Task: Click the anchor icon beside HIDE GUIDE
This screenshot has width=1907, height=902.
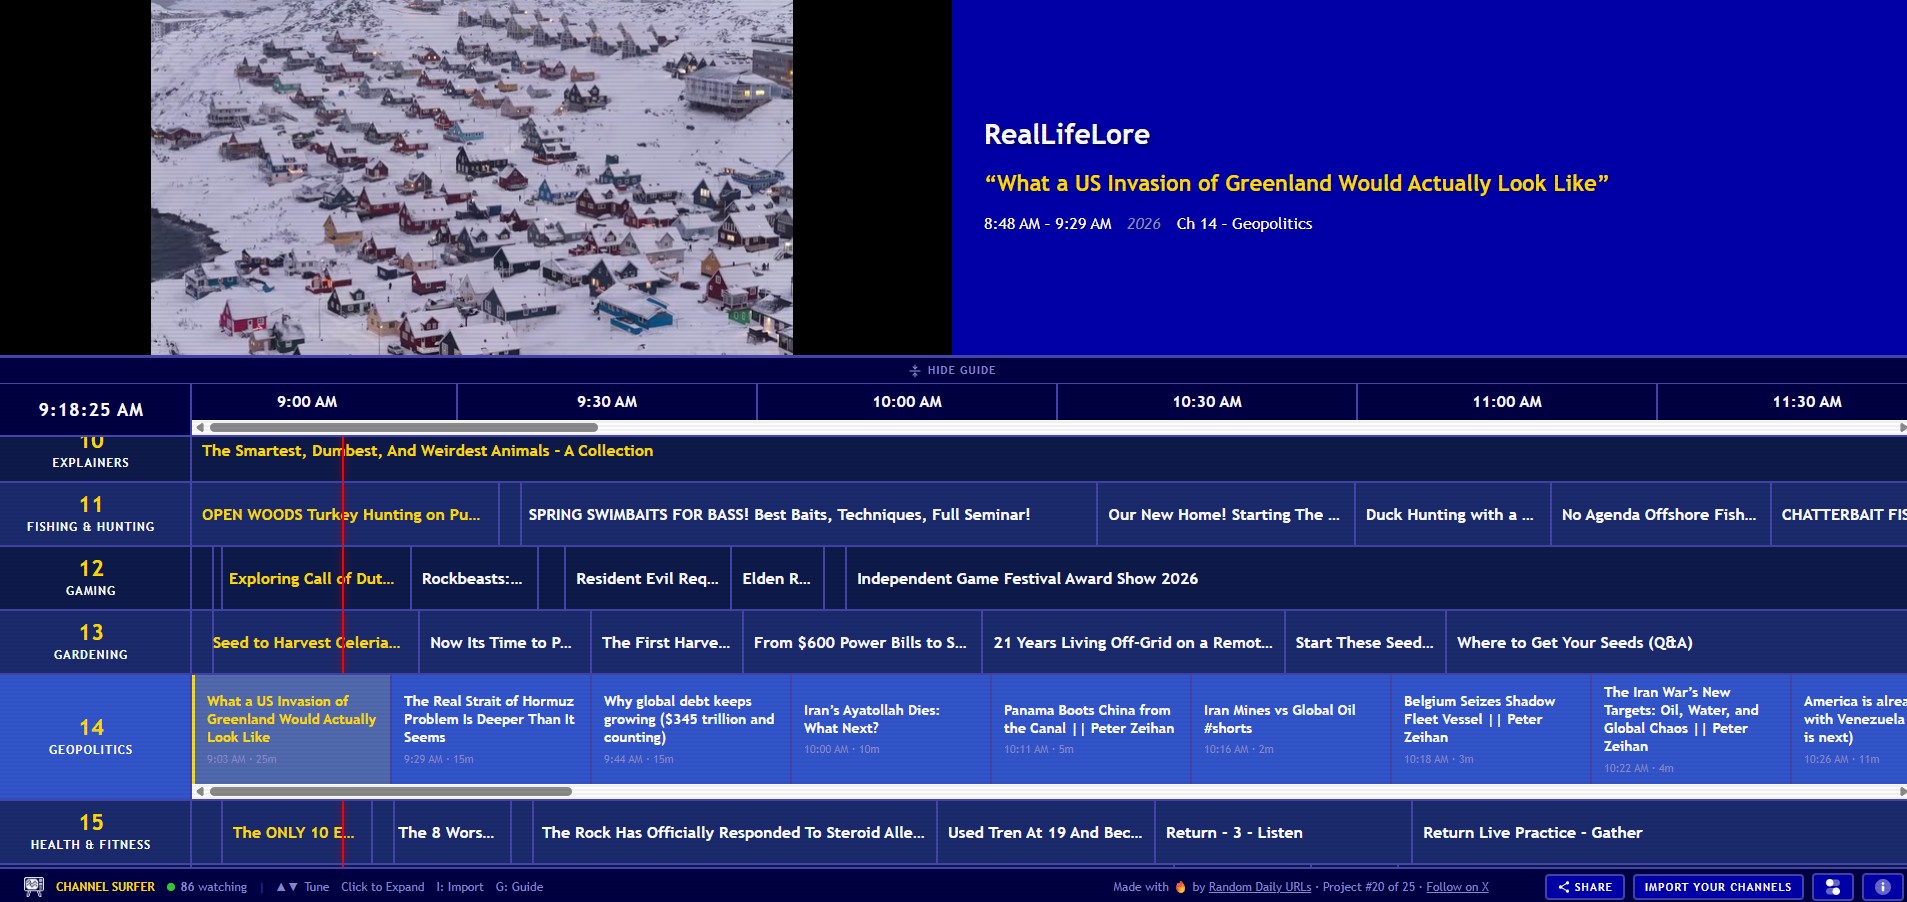Action: pos(915,370)
